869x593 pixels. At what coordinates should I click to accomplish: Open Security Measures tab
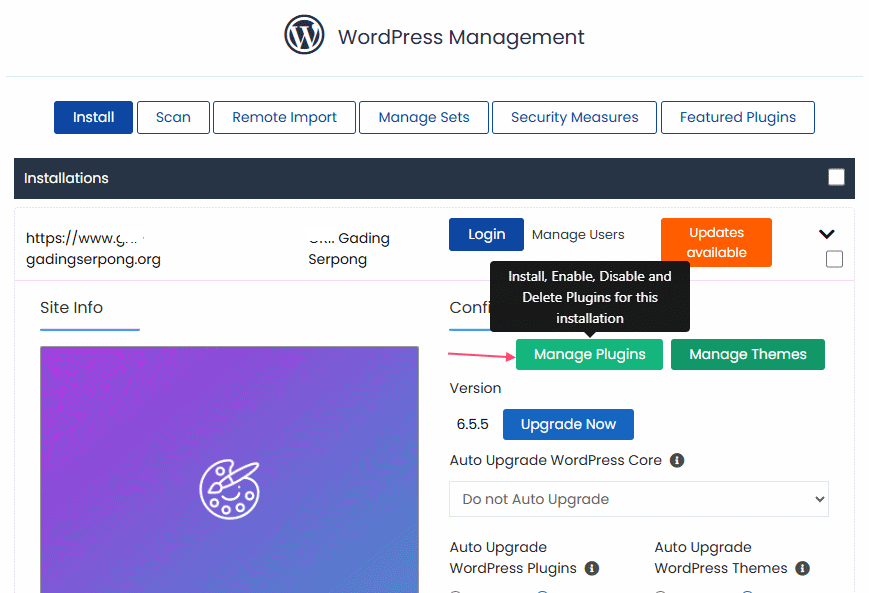[x=574, y=117]
